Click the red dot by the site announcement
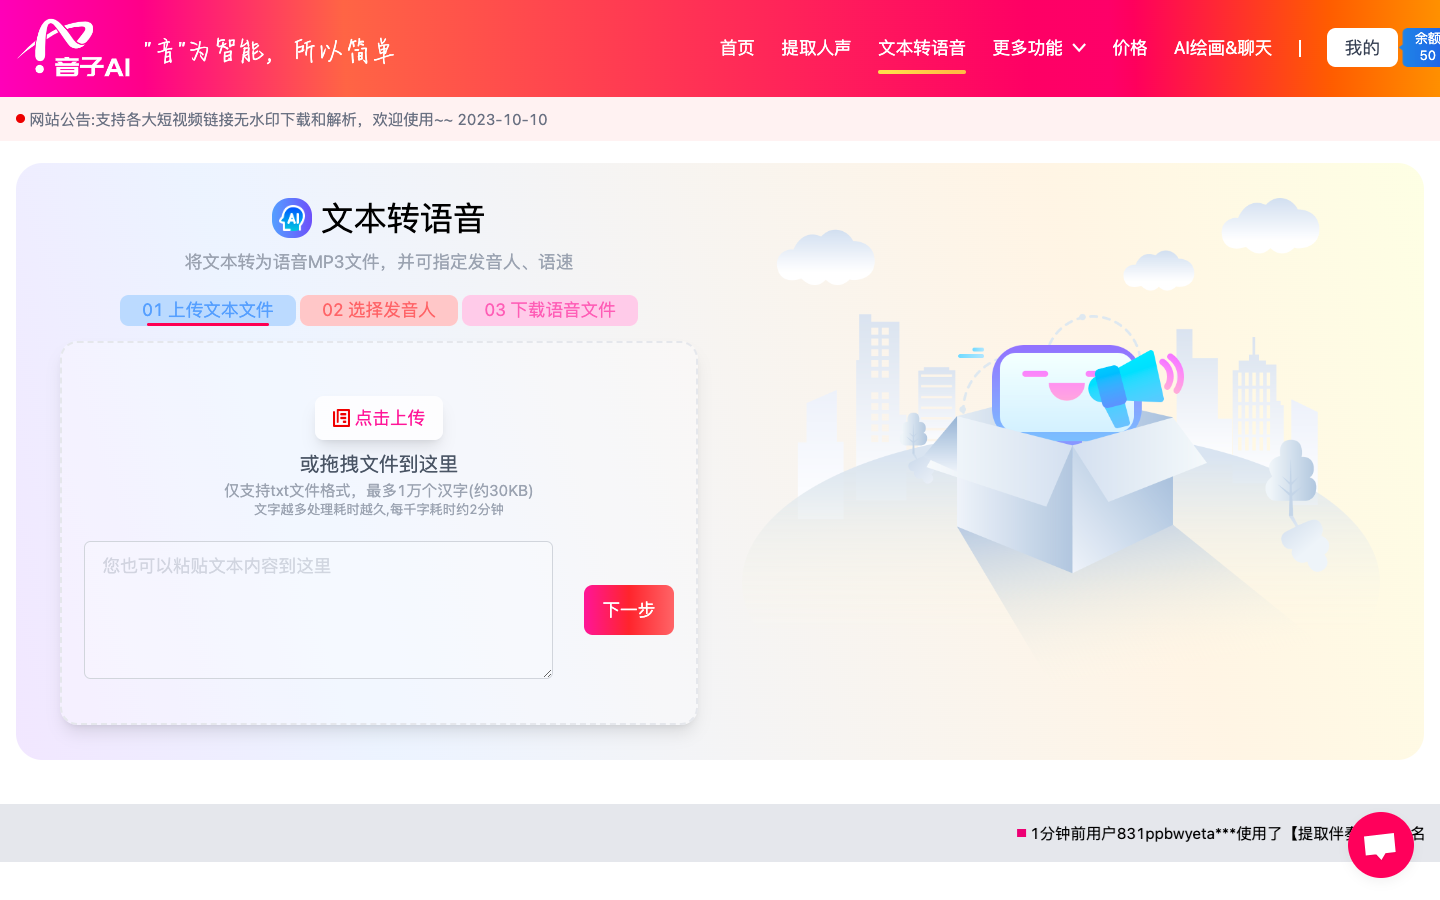The width and height of the screenshot is (1440, 900). (x=20, y=119)
